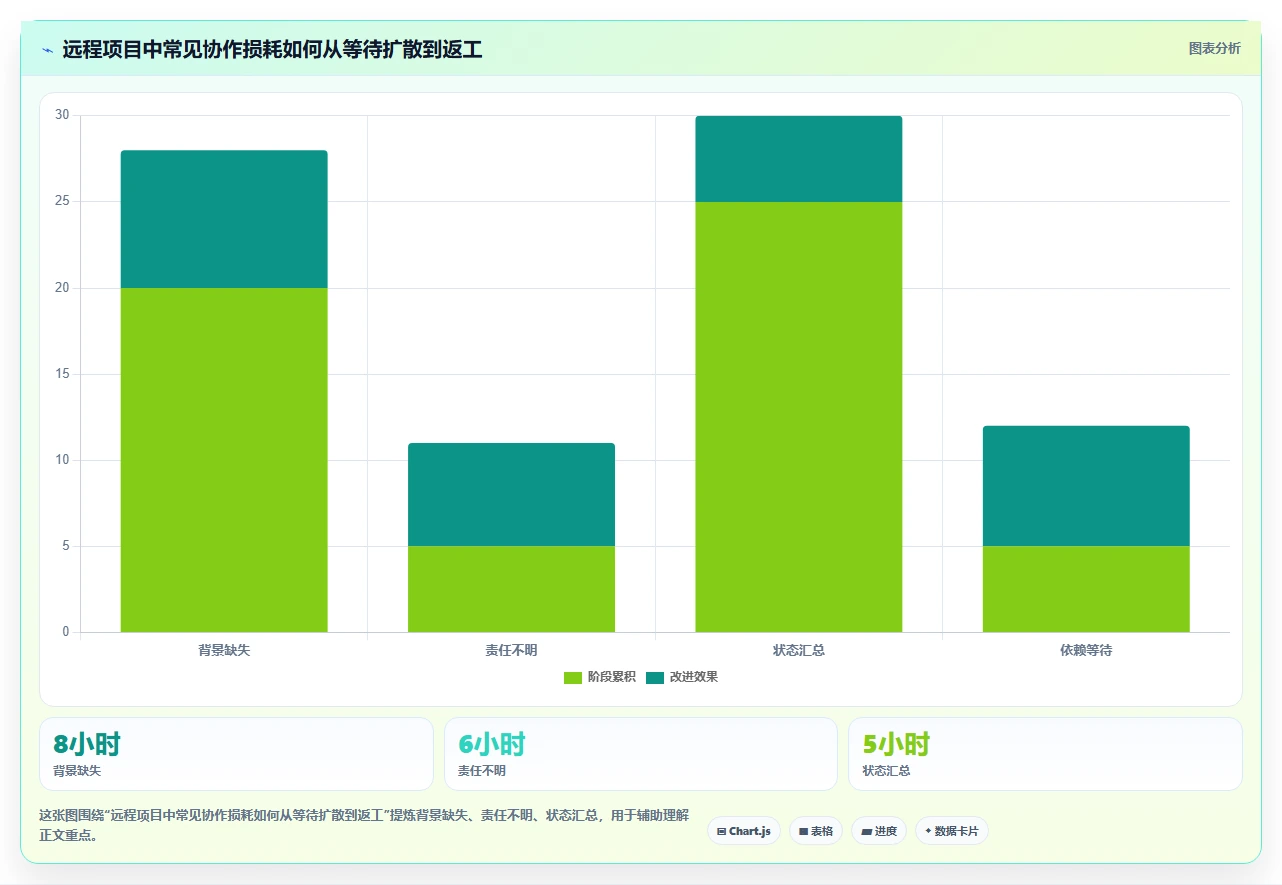Screen dimensions: 1282x885
Task: Click the y-axis value 30
Action: click(x=62, y=115)
